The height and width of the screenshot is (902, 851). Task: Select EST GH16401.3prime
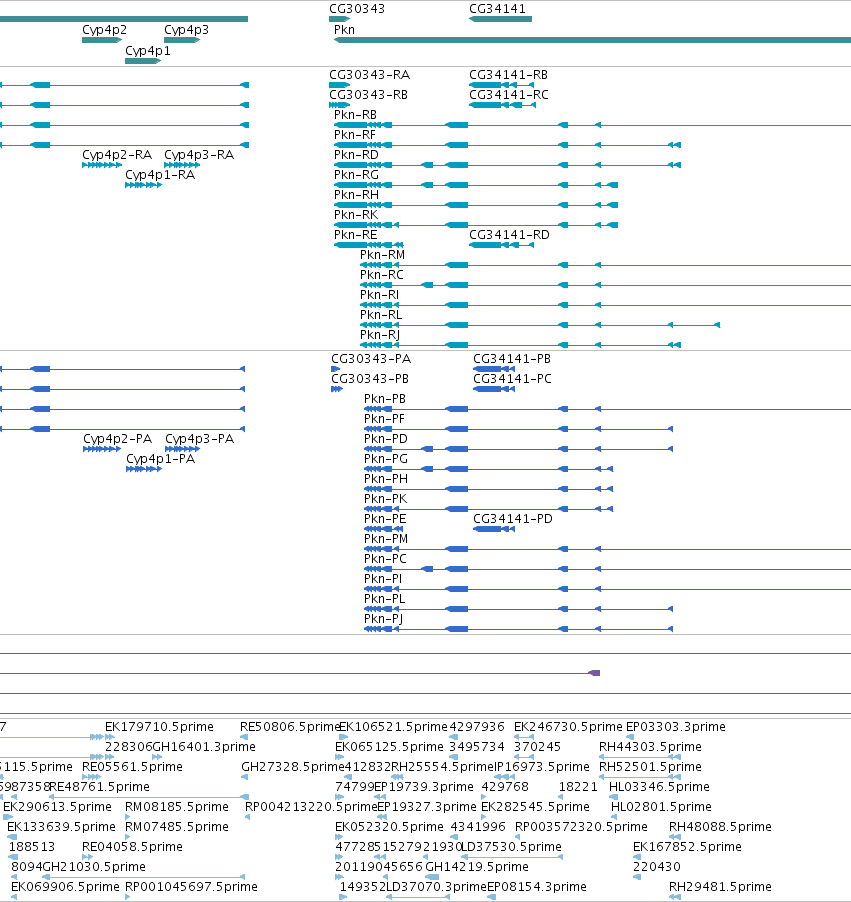[x=204, y=747]
